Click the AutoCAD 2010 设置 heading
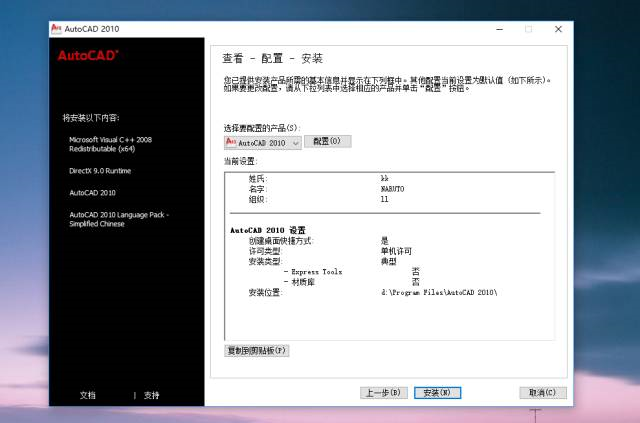This screenshot has height=423, width=640. [268, 230]
